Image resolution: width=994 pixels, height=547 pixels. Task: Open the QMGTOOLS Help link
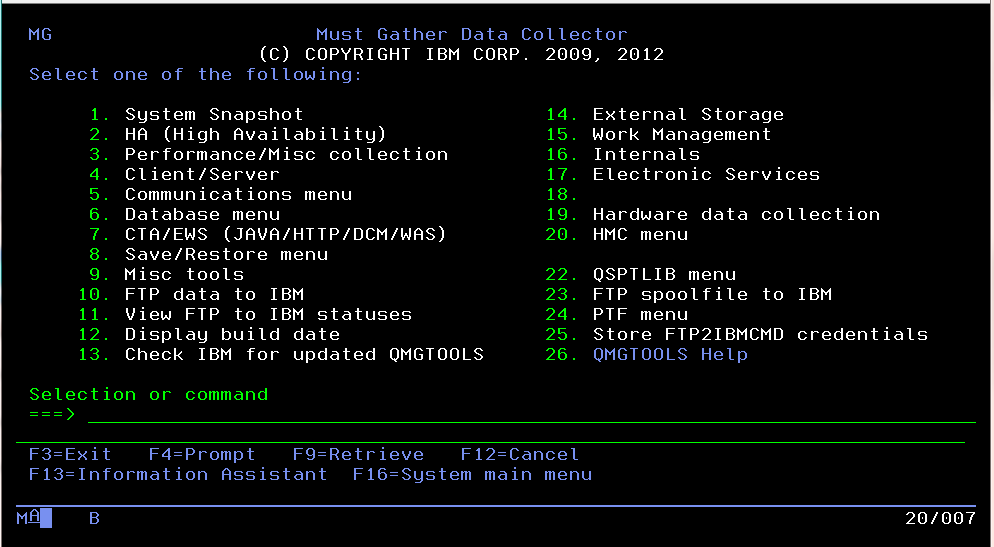(670, 354)
